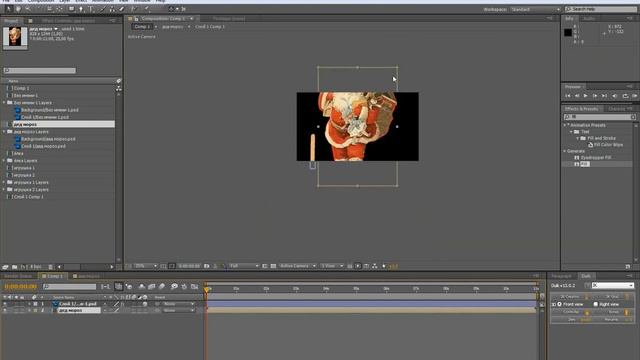The width and height of the screenshot is (640, 360).
Task: Switch to Effects & Presets tab
Action: (582, 109)
